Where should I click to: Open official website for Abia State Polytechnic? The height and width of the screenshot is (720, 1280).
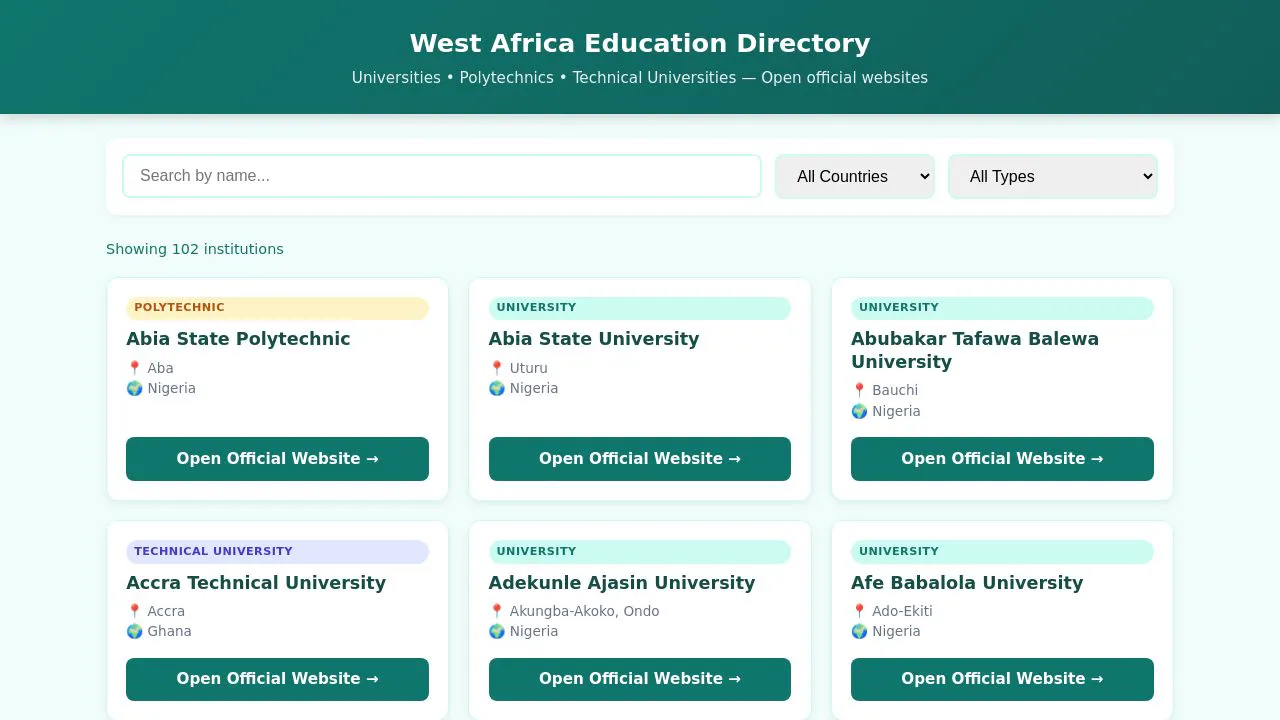tap(277, 459)
